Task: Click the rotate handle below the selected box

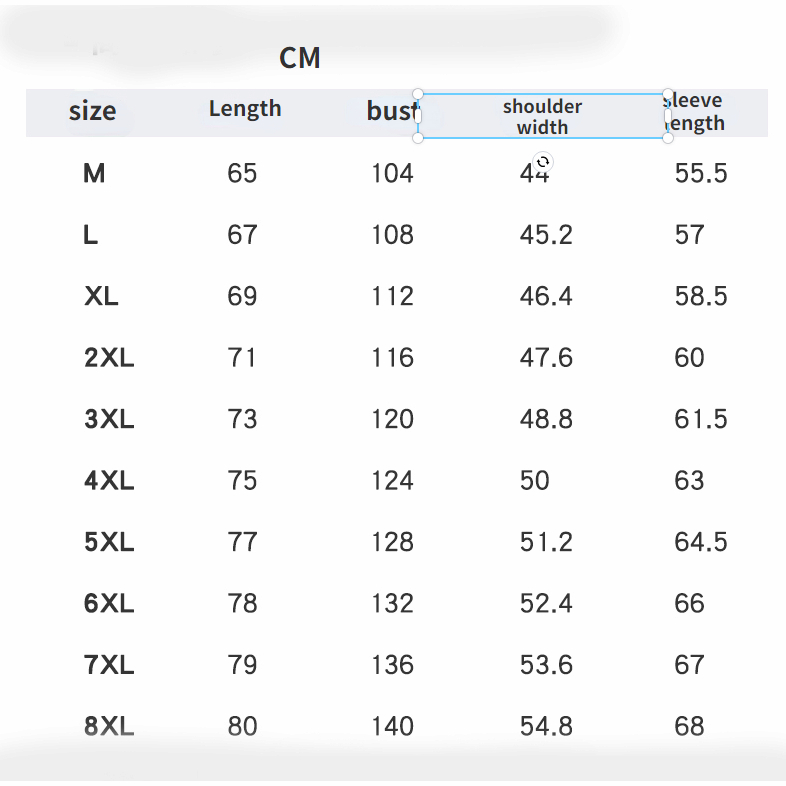Action: click(x=543, y=161)
